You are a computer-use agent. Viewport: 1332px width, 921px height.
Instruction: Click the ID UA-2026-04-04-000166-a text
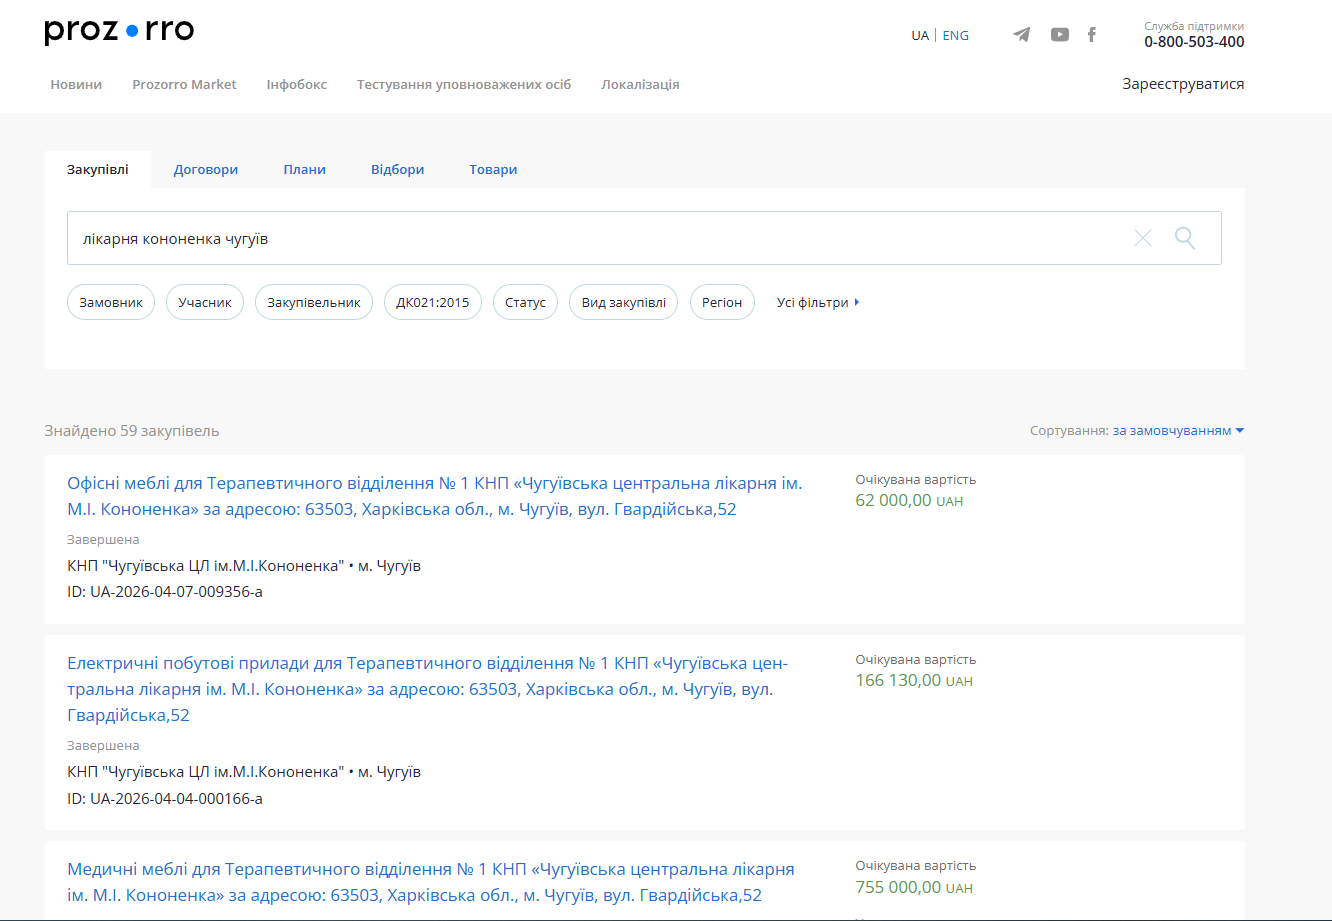[165, 798]
